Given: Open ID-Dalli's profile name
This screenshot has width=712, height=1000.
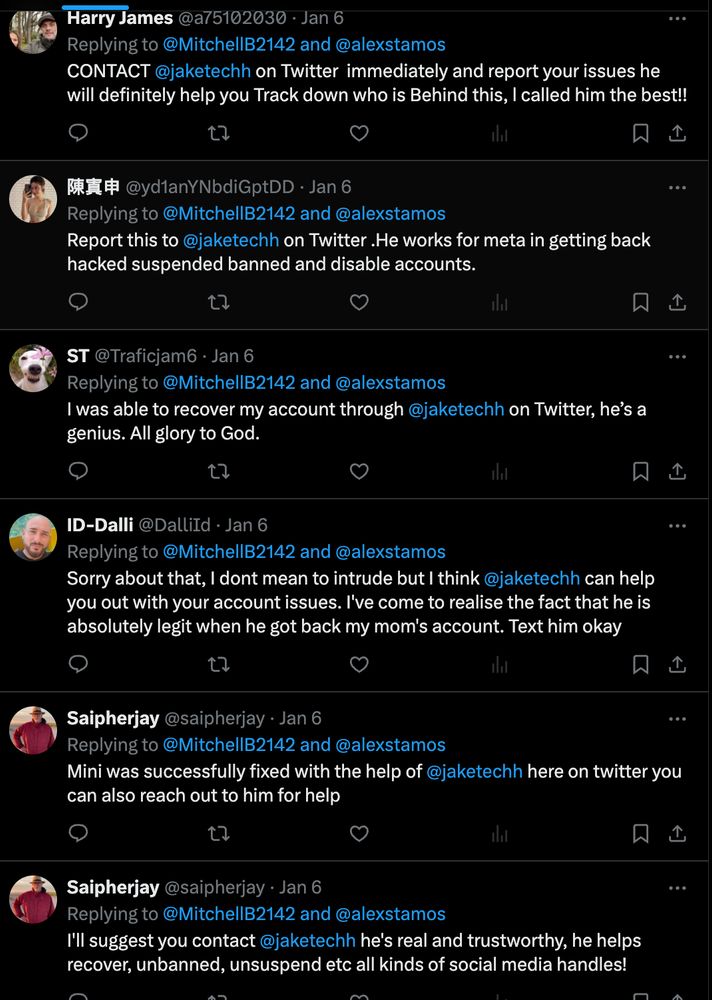Looking at the screenshot, I should tap(99, 525).
